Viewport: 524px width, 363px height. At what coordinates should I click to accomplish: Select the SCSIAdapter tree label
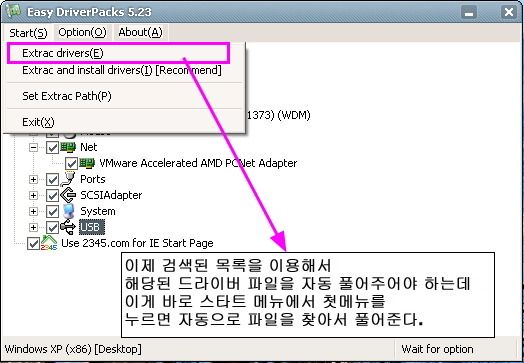pyautogui.click(x=111, y=195)
